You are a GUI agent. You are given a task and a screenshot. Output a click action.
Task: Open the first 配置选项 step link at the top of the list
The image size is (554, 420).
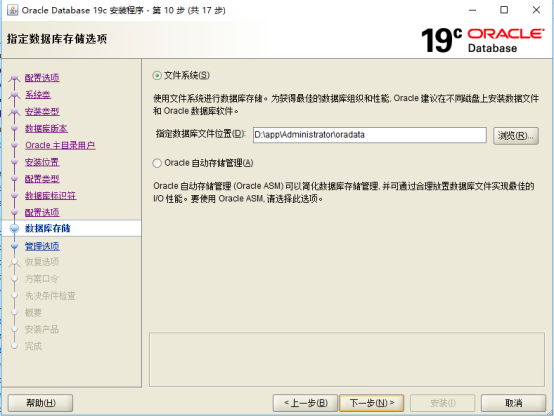coord(42,78)
